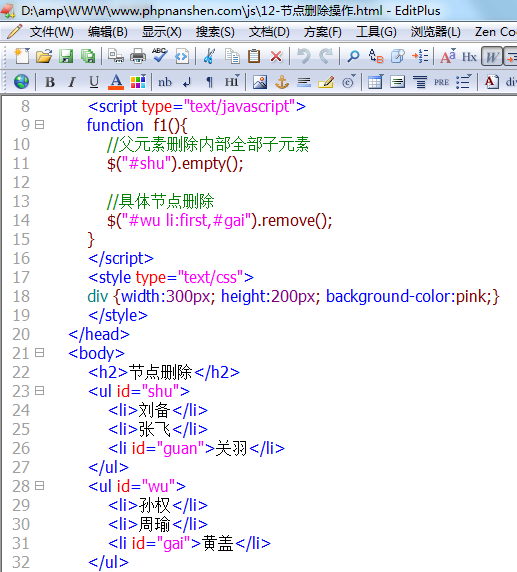
Task: Click the Find in Files icon
Action: pyautogui.click(x=398, y=57)
